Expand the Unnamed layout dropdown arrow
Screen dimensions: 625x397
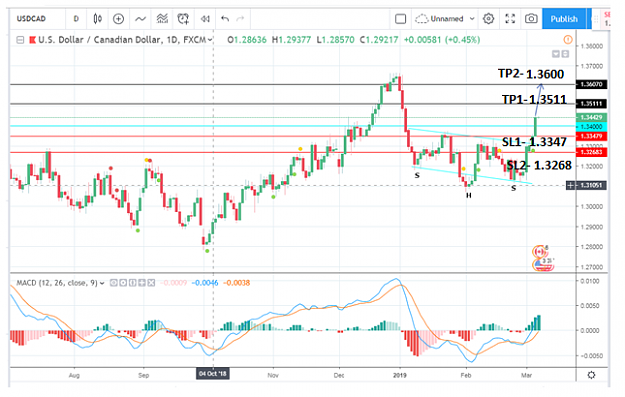472,19
